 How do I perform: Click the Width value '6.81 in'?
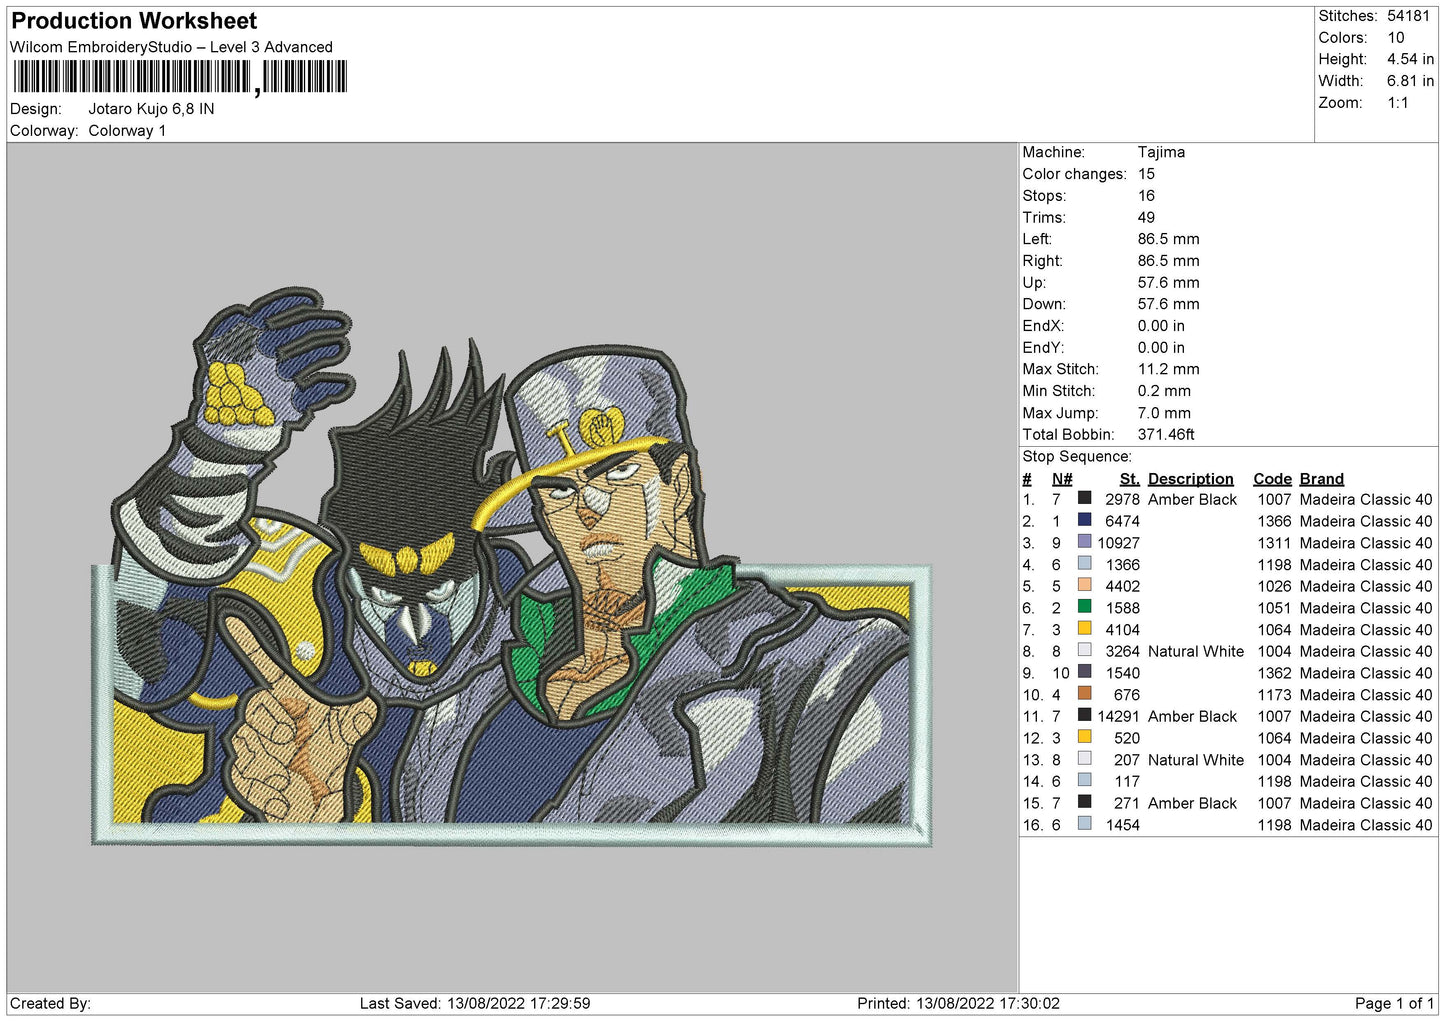tap(1410, 81)
